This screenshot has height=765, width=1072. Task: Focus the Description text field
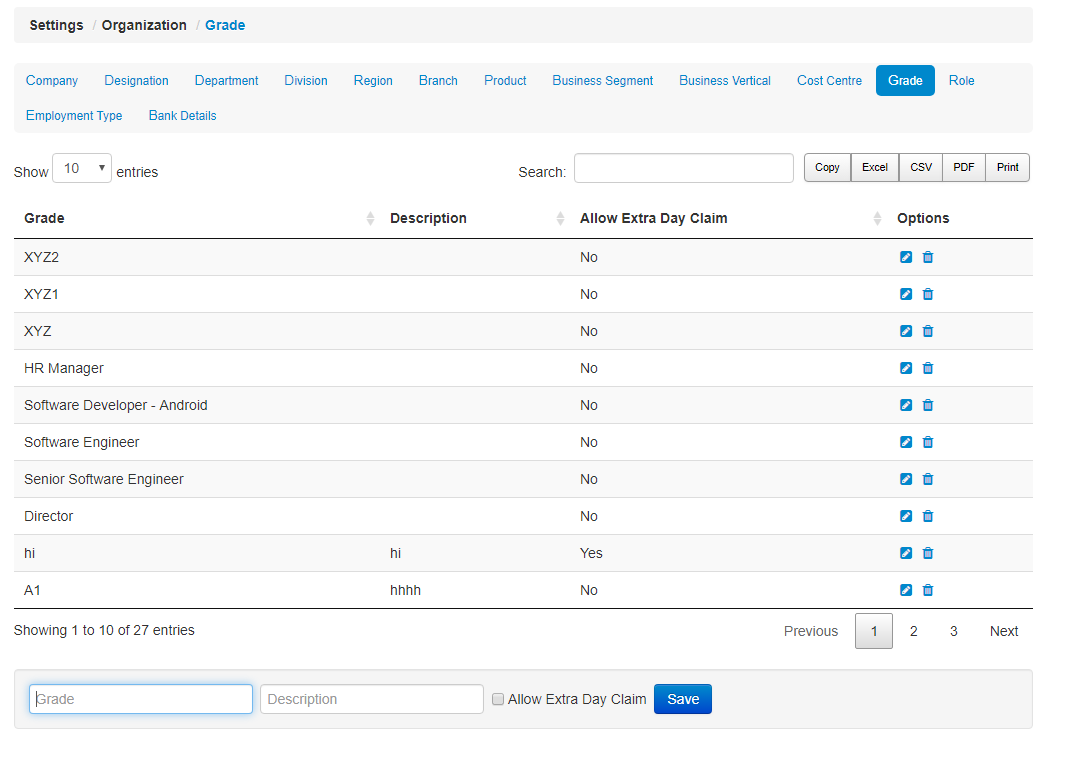tap(371, 699)
